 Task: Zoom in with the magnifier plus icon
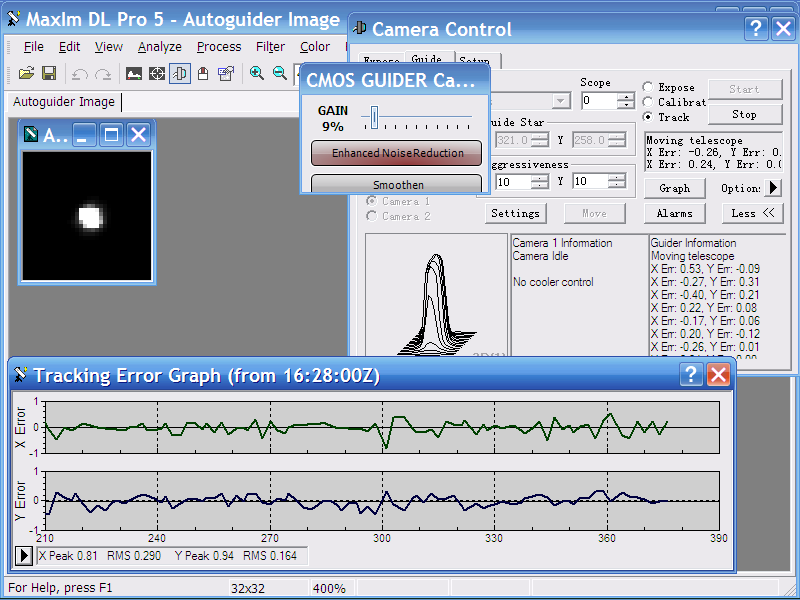[x=257, y=73]
